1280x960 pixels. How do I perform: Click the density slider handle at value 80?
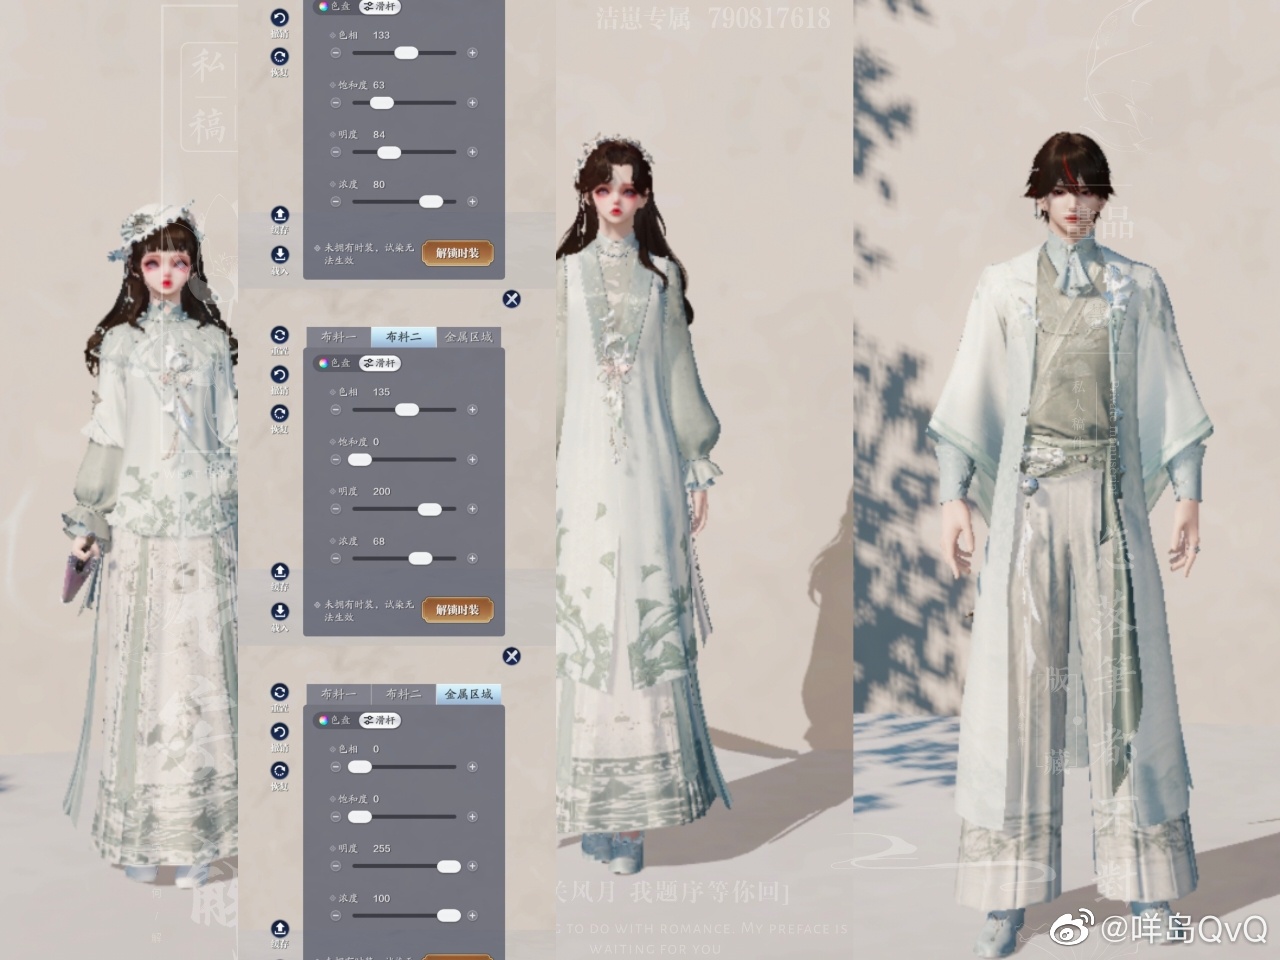click(431, 202)
